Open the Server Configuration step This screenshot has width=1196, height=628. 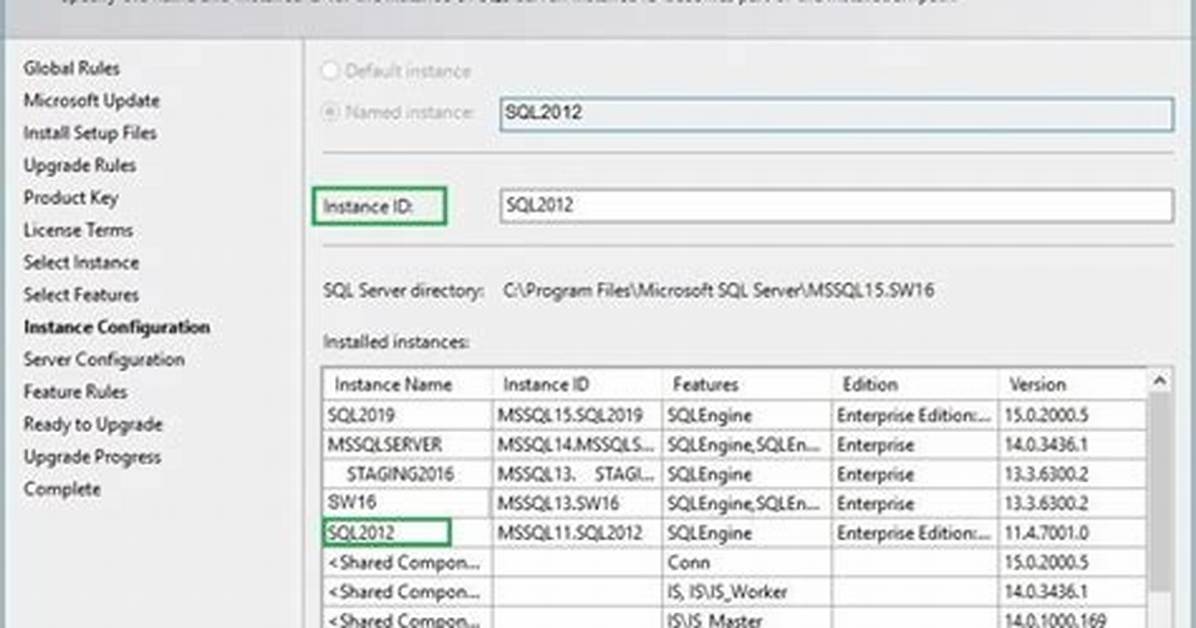point(104,359)
